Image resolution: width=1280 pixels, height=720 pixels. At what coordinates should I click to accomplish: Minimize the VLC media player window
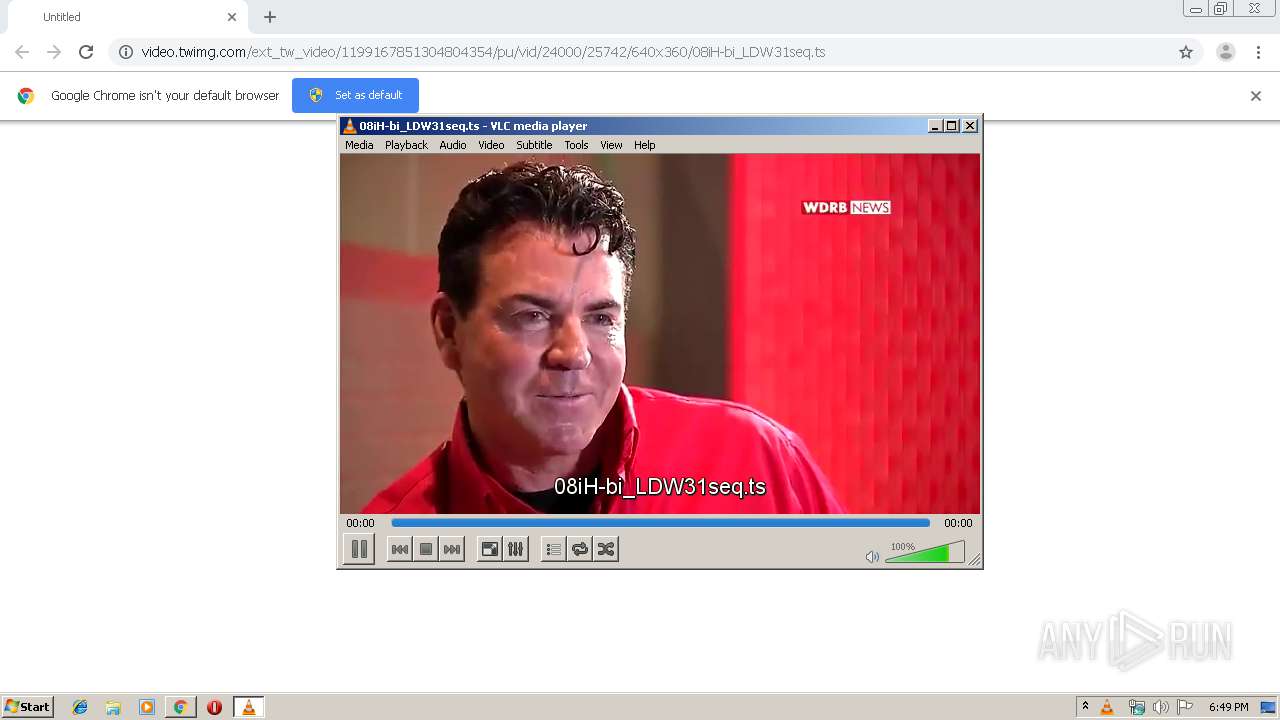(x=935, y=126)
